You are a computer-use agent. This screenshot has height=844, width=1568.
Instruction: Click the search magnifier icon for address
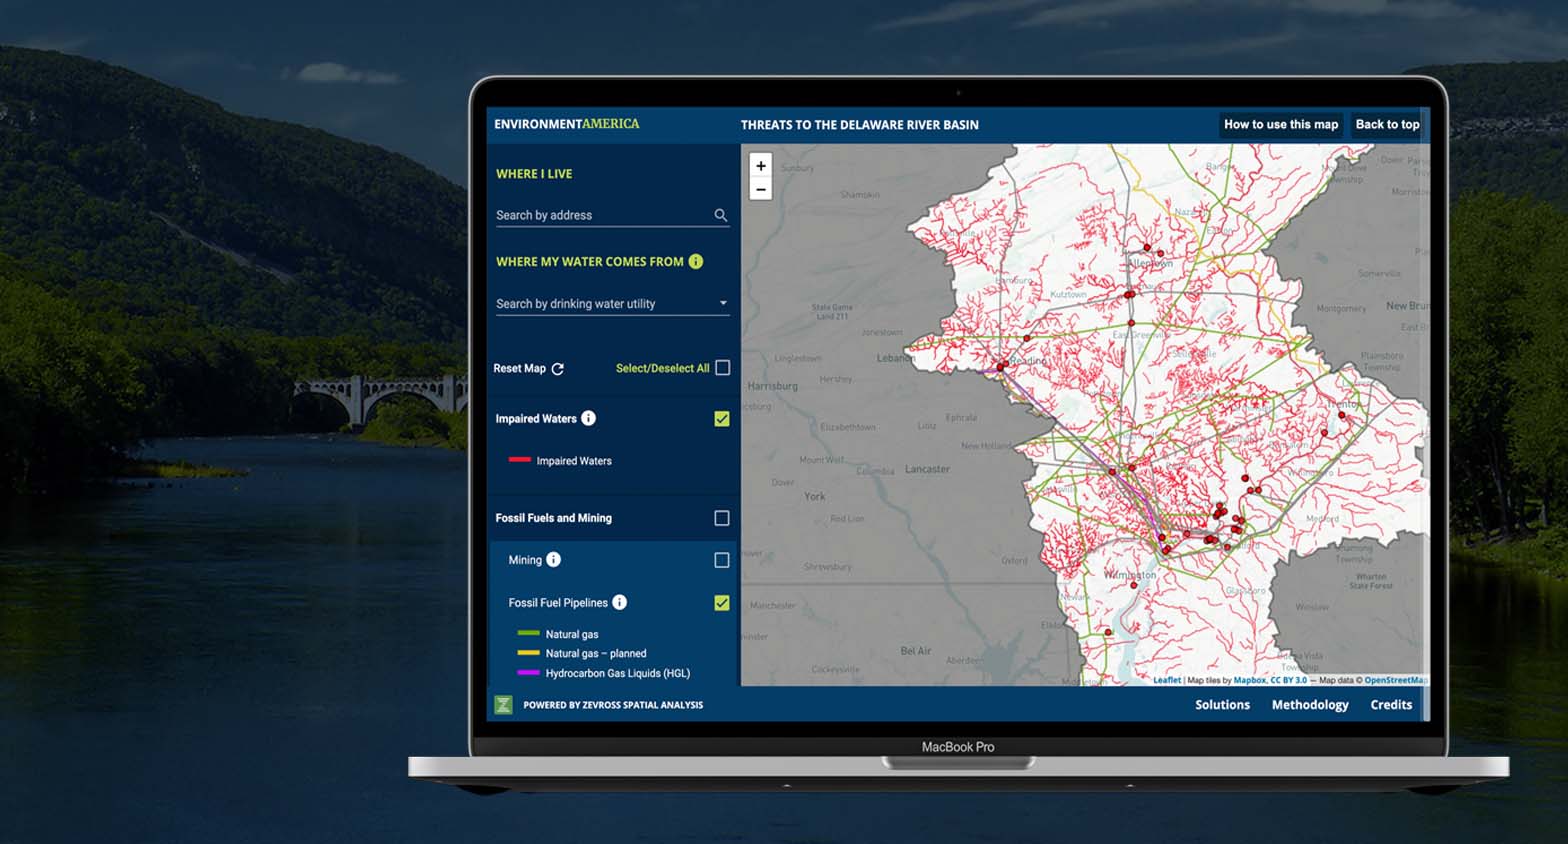pos(720,215)
